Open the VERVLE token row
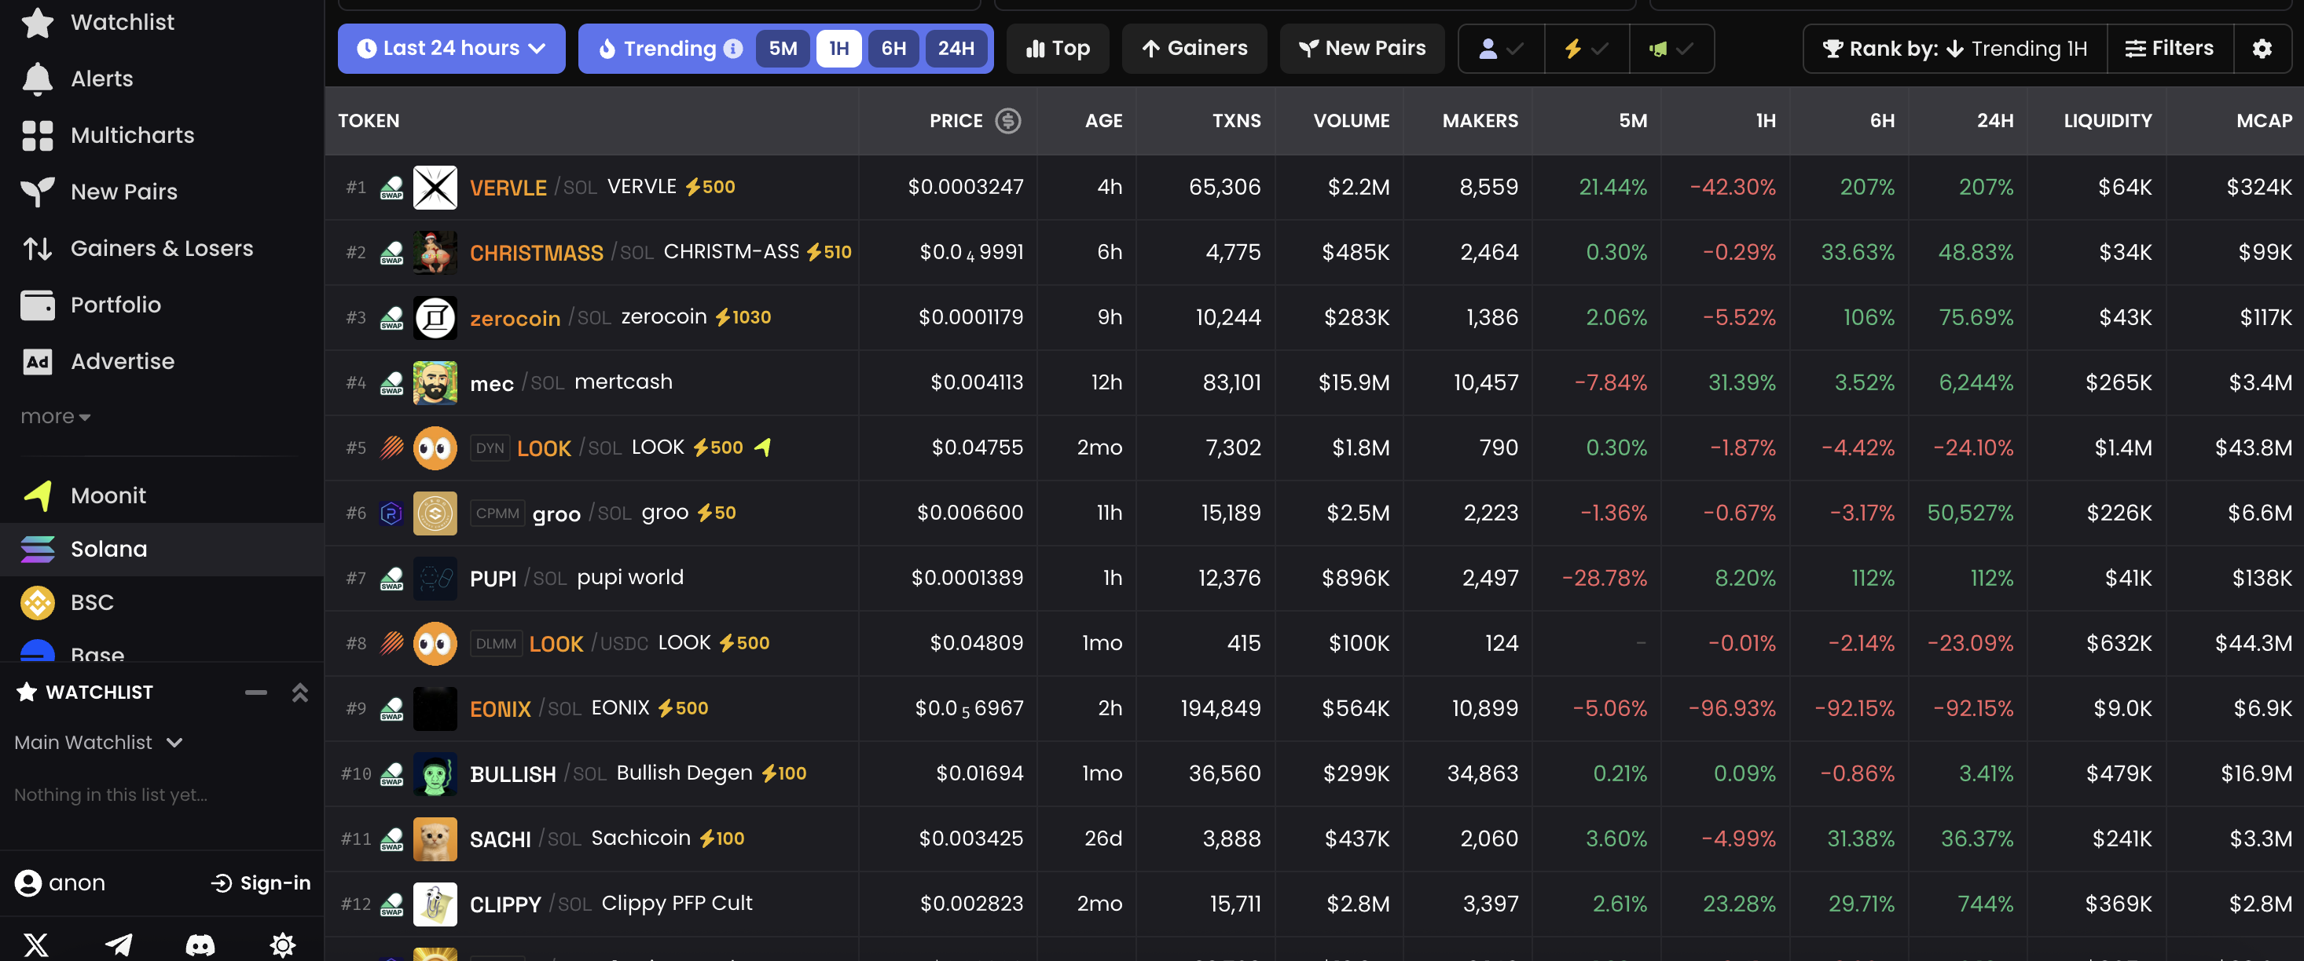The image size is (2304, 961). pyautogui.click(x=508, y=188)
